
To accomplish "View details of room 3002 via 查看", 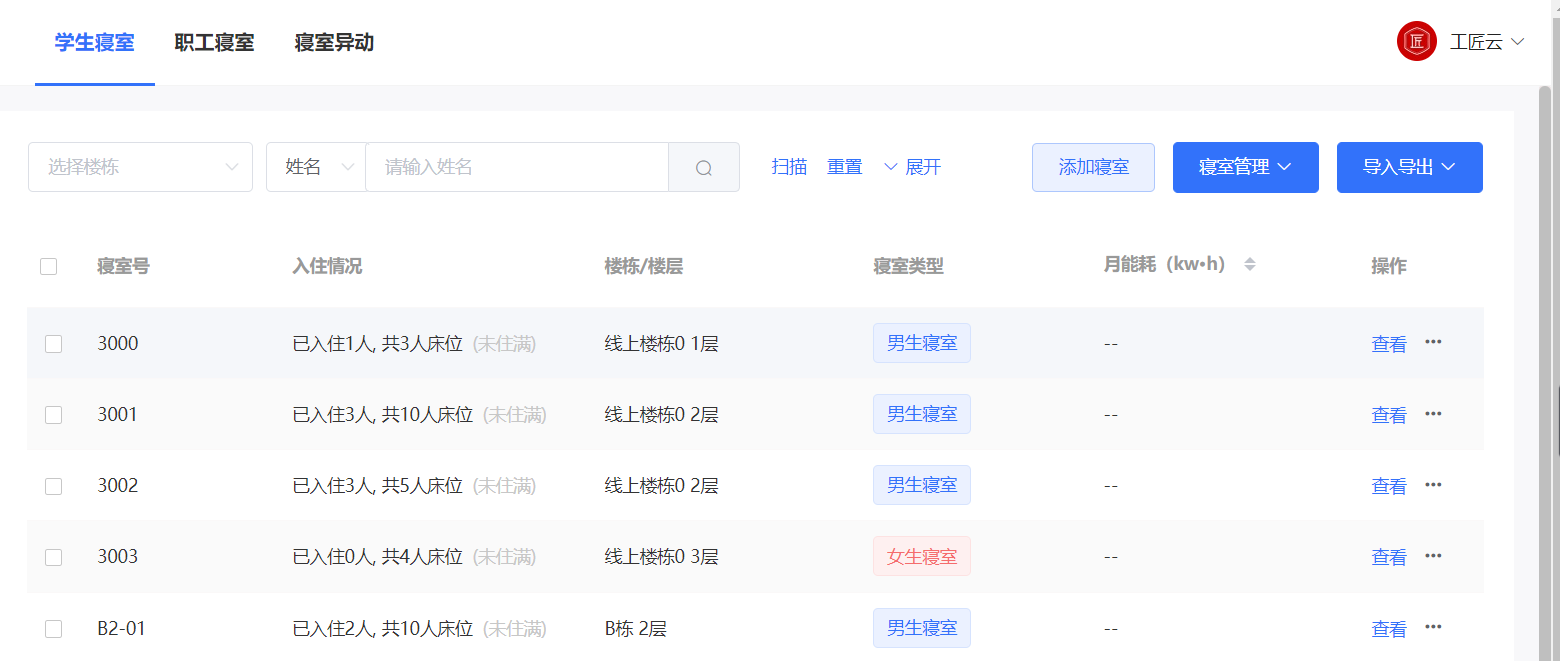I will [x=1388, y=486].
